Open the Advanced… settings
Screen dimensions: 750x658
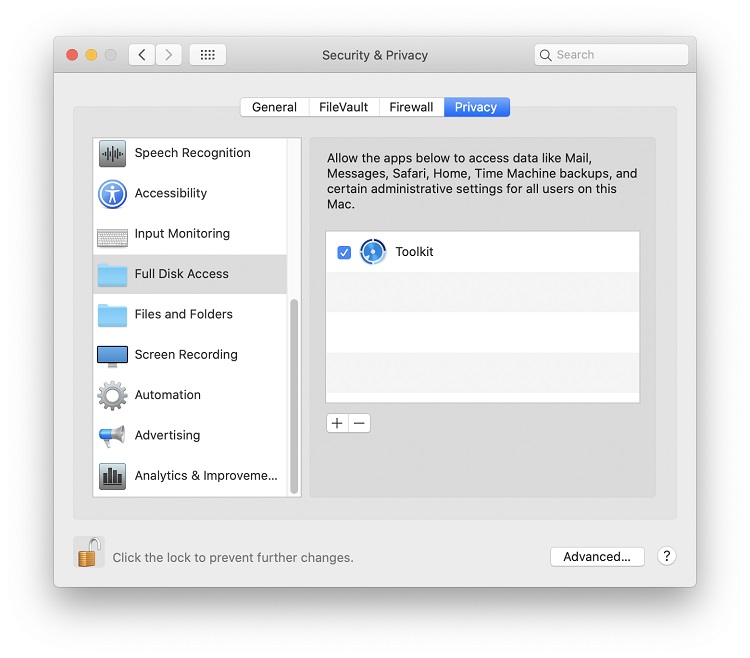pyautogui.click(x=597, y=557)
